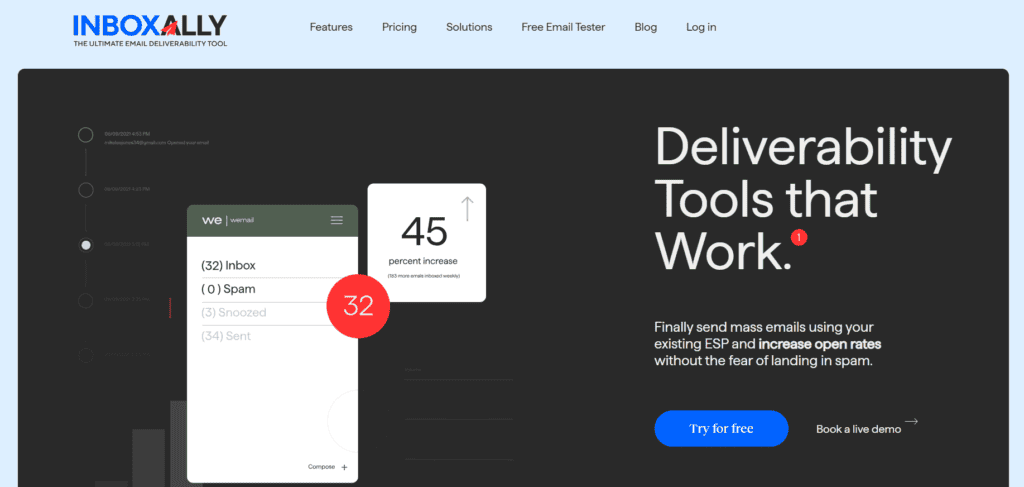Click the percent increase label
This screenshot has width=1024, height=487.
tap(423, 261)
